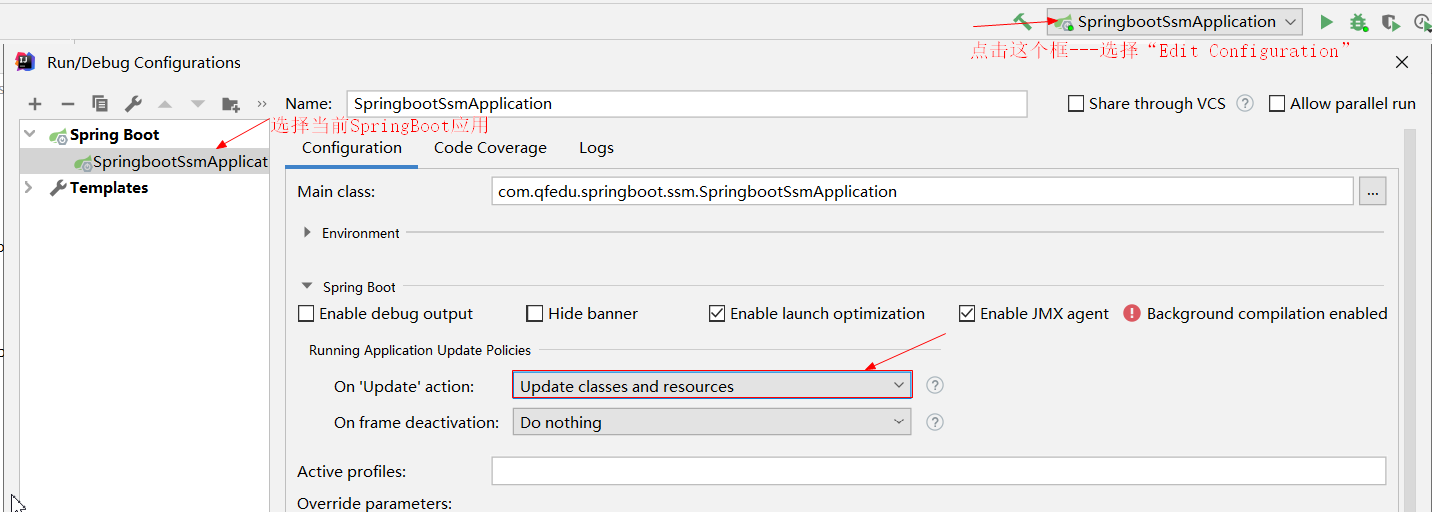The image size is (1432, 512).
Task: Click browse button for Main class
Action: point(1372,191)
